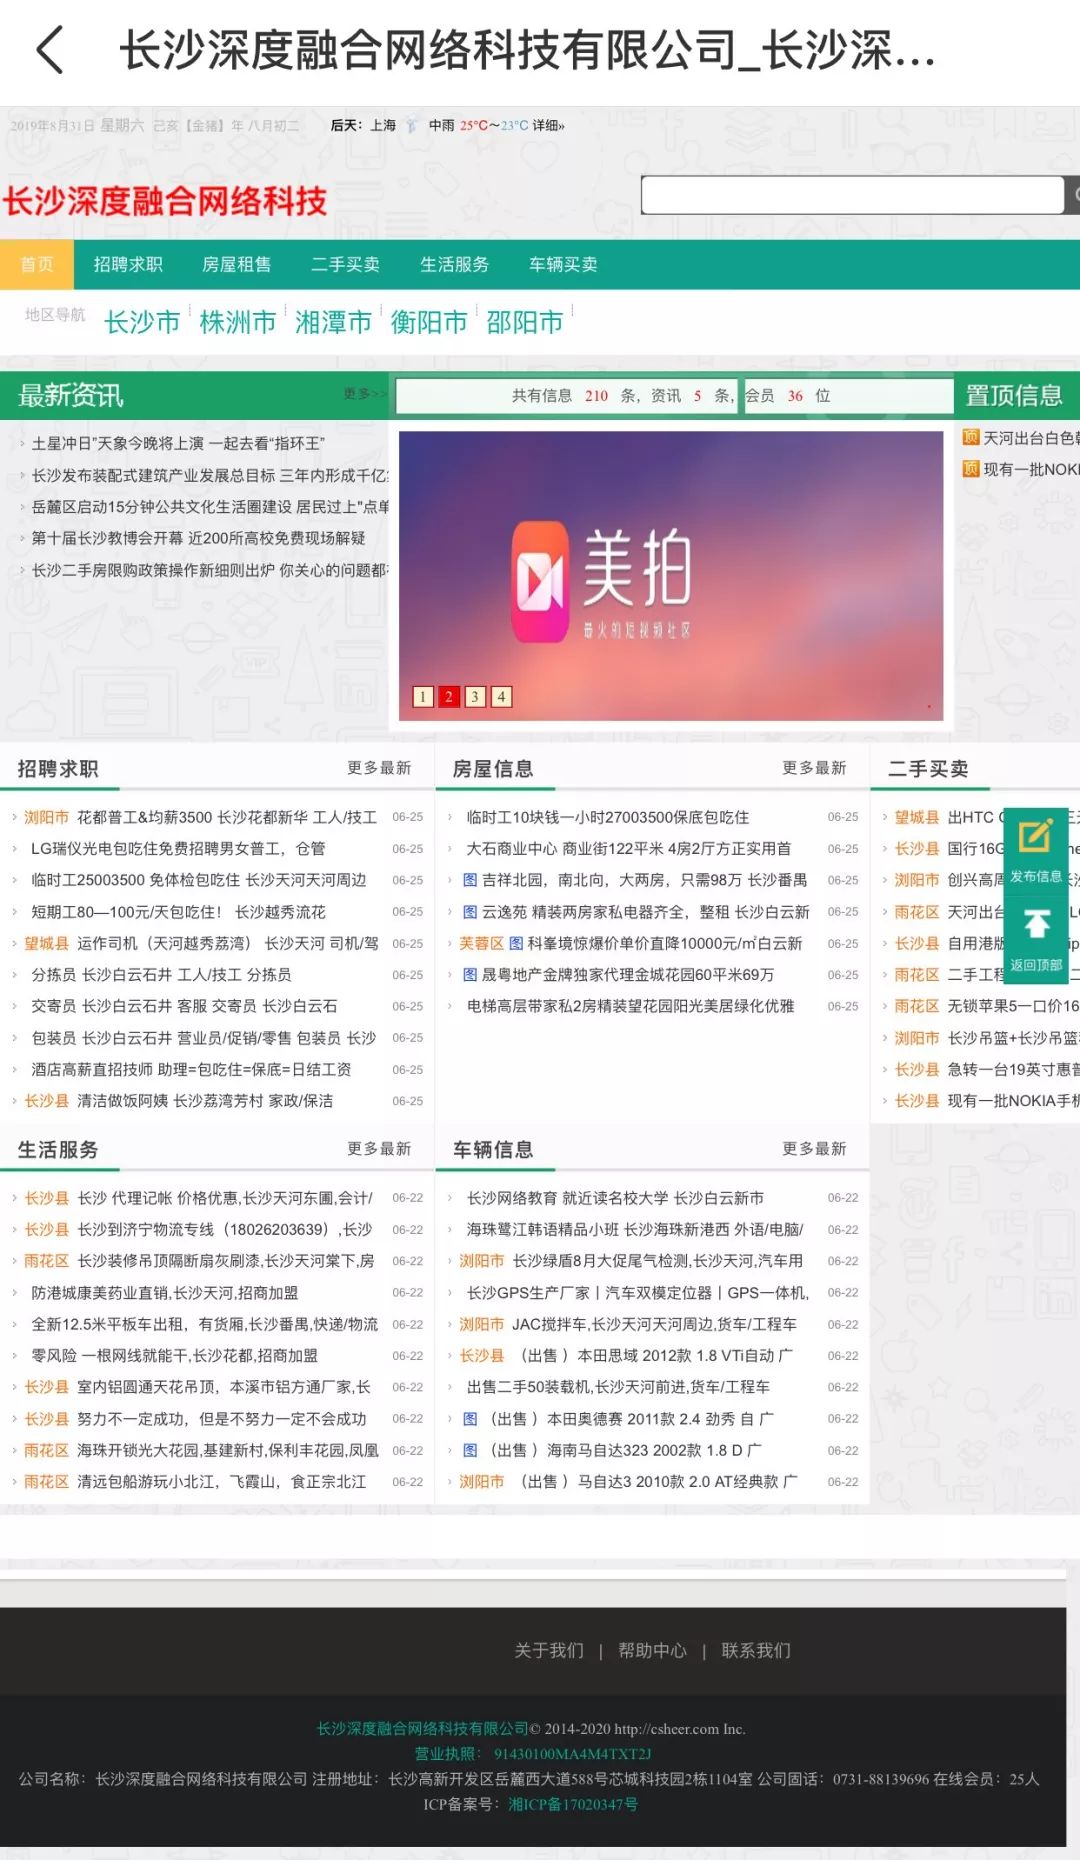The height and width of the screenshot is (1860, 1080).
Task: Open service listing 全新12.5米平板车出租
Action: pos(205,1325)
